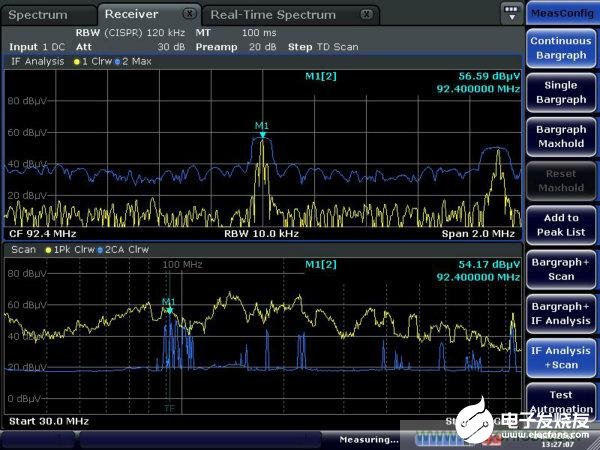
Task: Choose the IF Analysis + Scan softkey
Action: pyautogui.click(x=560, y=357)
